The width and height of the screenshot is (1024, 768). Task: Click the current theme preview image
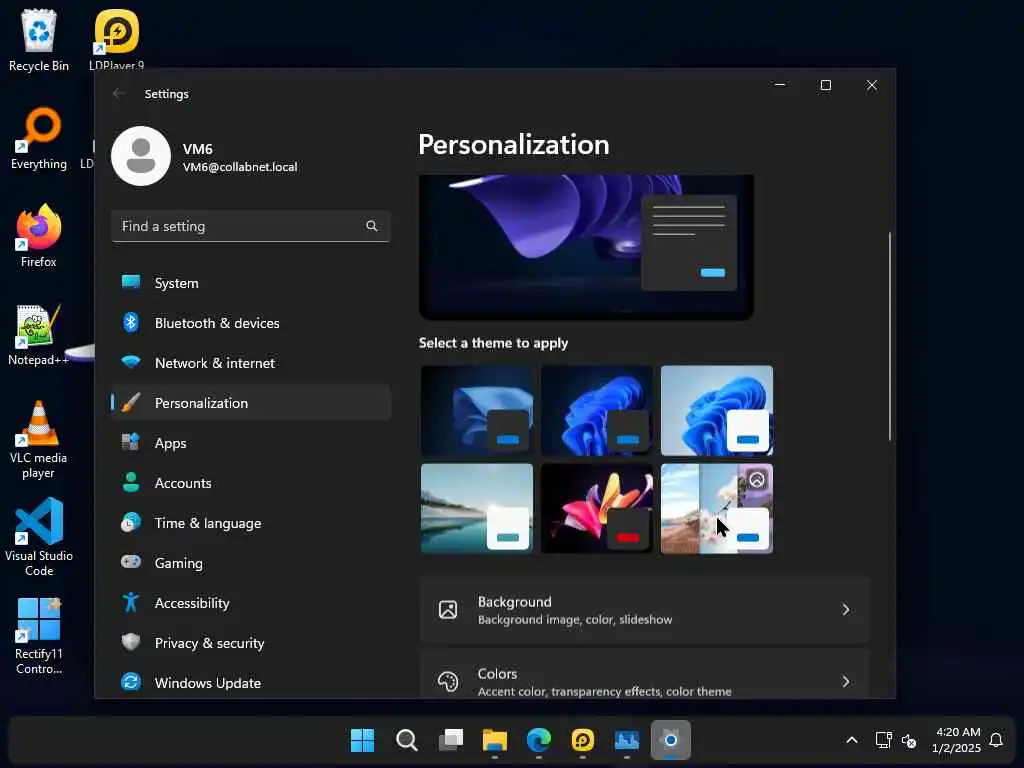point(586,247)
